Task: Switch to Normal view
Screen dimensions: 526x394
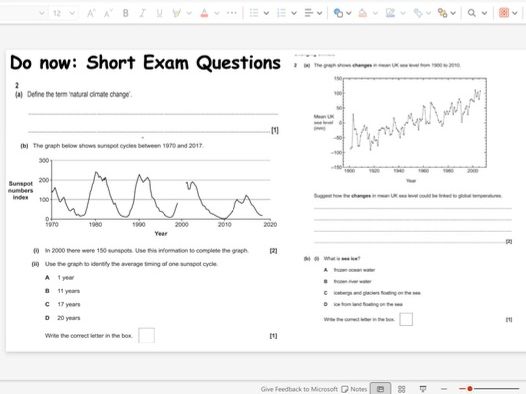Action: point(380,389)
